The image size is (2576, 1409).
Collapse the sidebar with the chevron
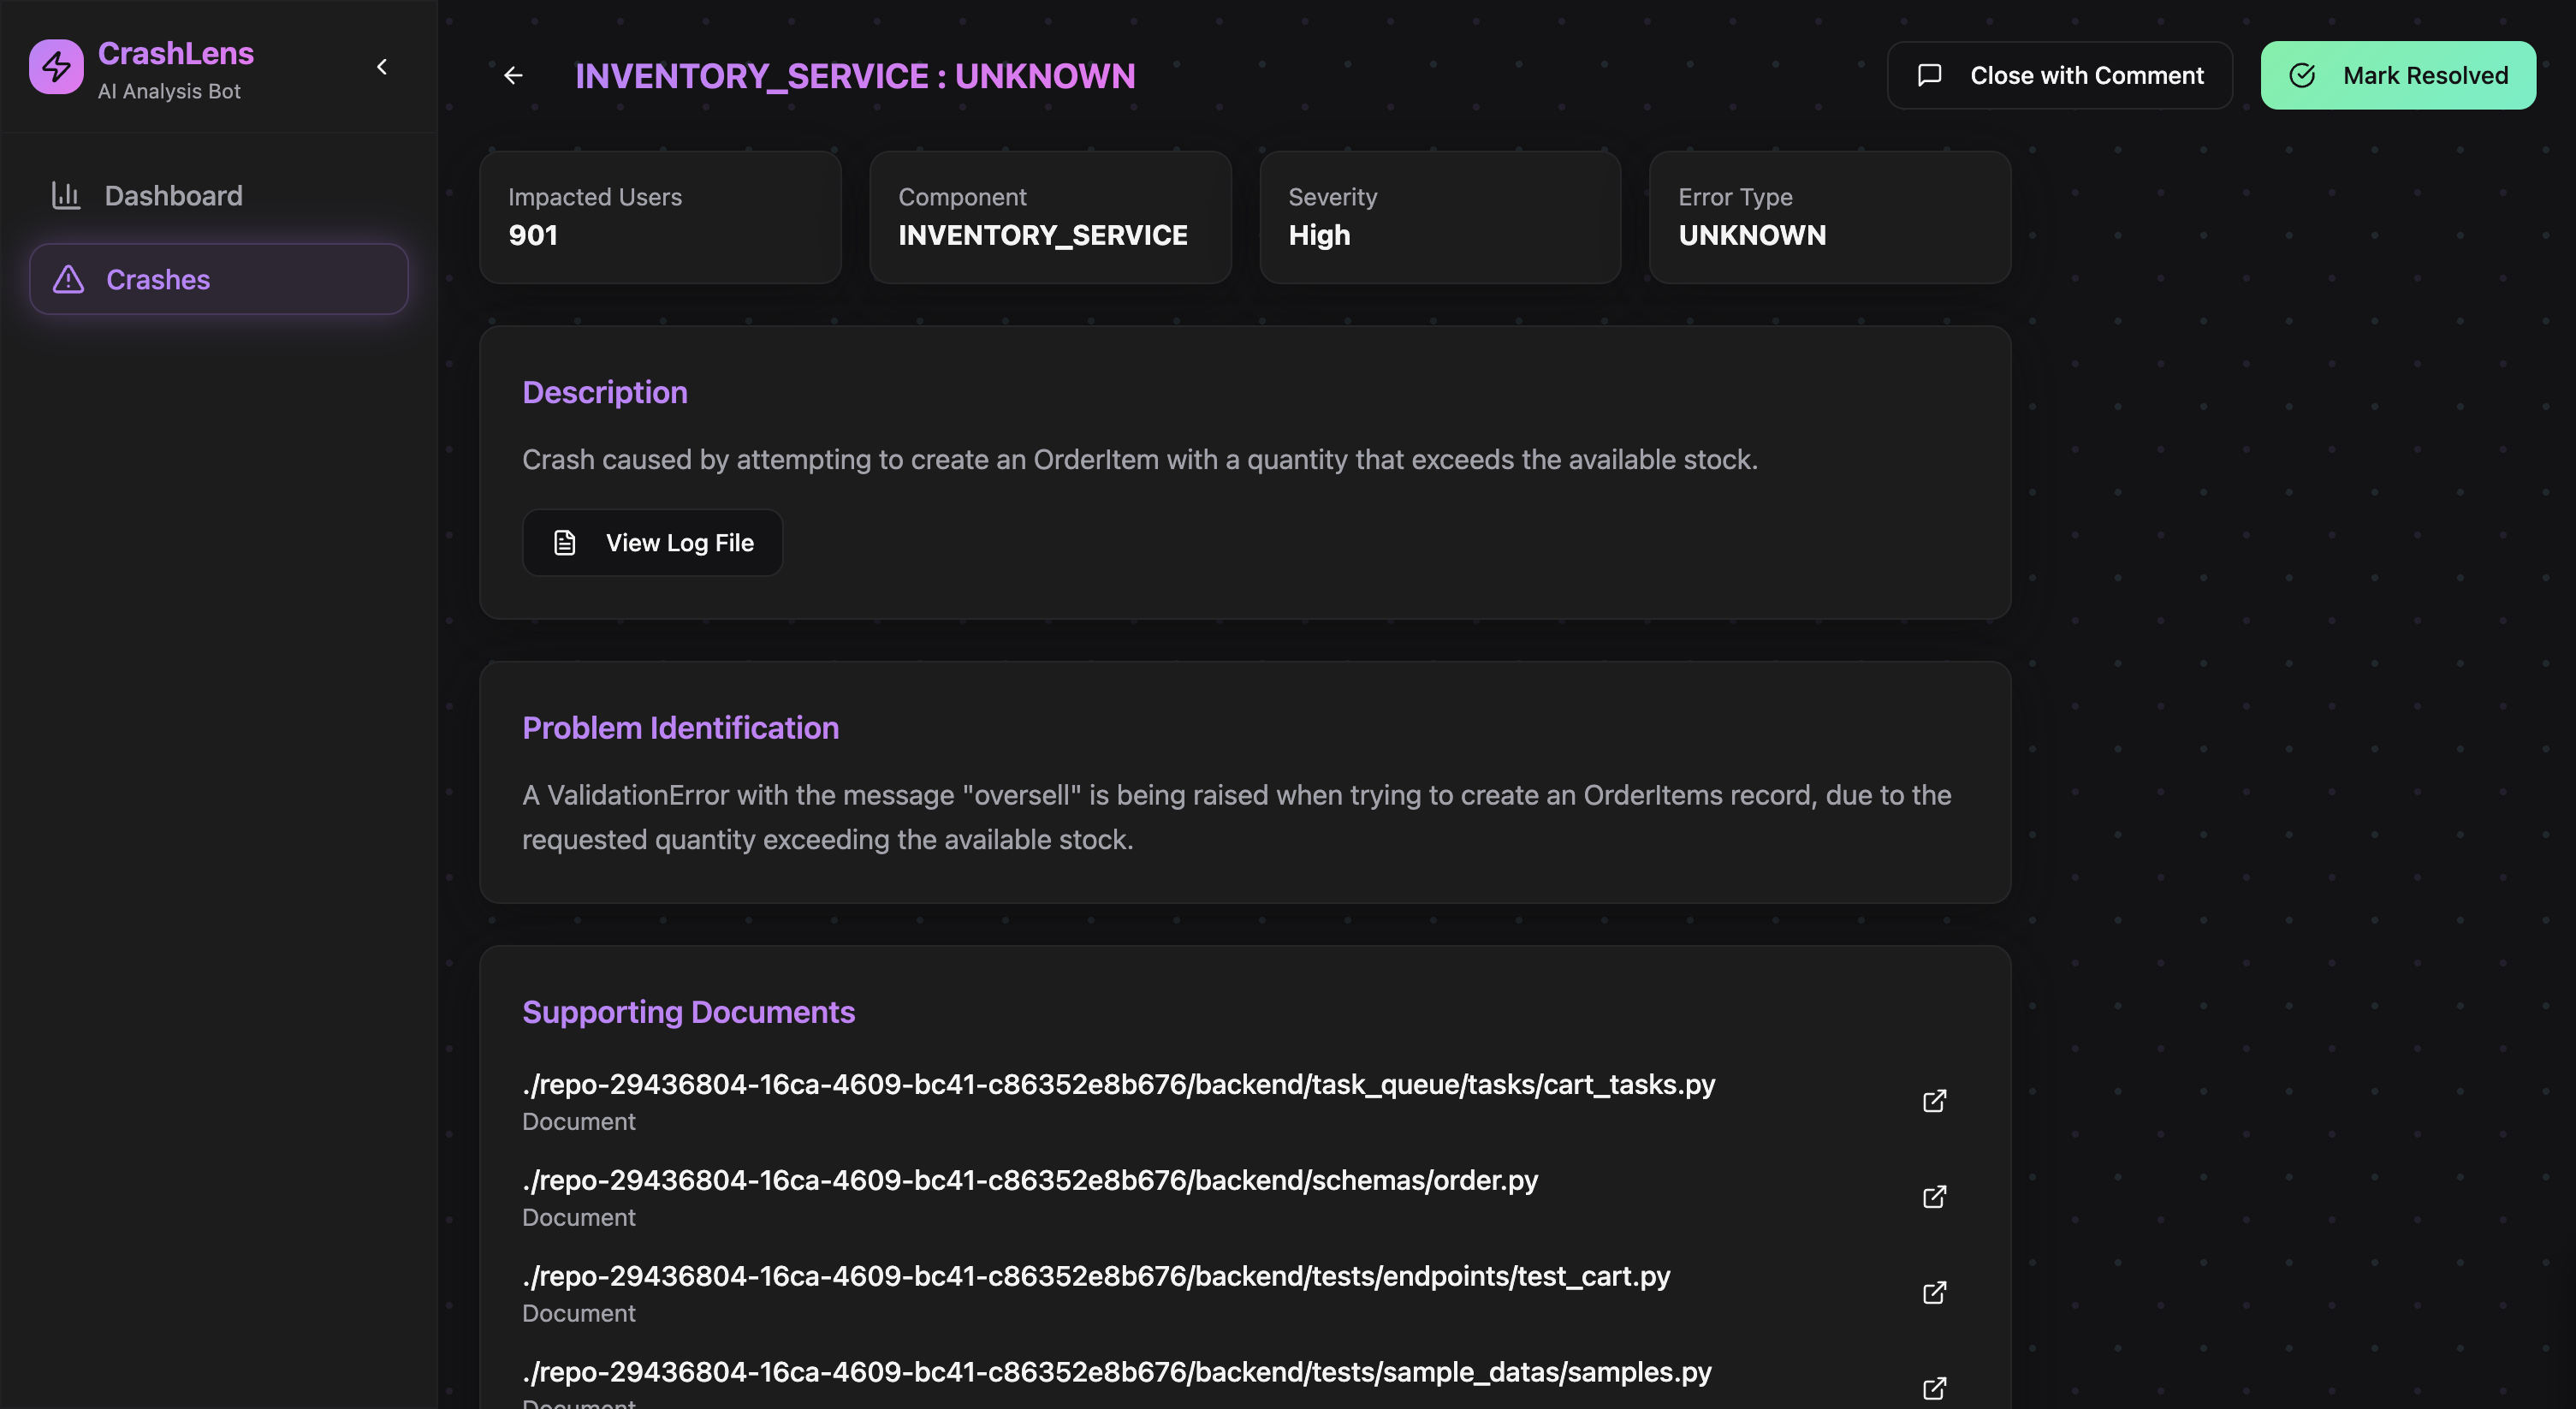[x=381, y=67]
